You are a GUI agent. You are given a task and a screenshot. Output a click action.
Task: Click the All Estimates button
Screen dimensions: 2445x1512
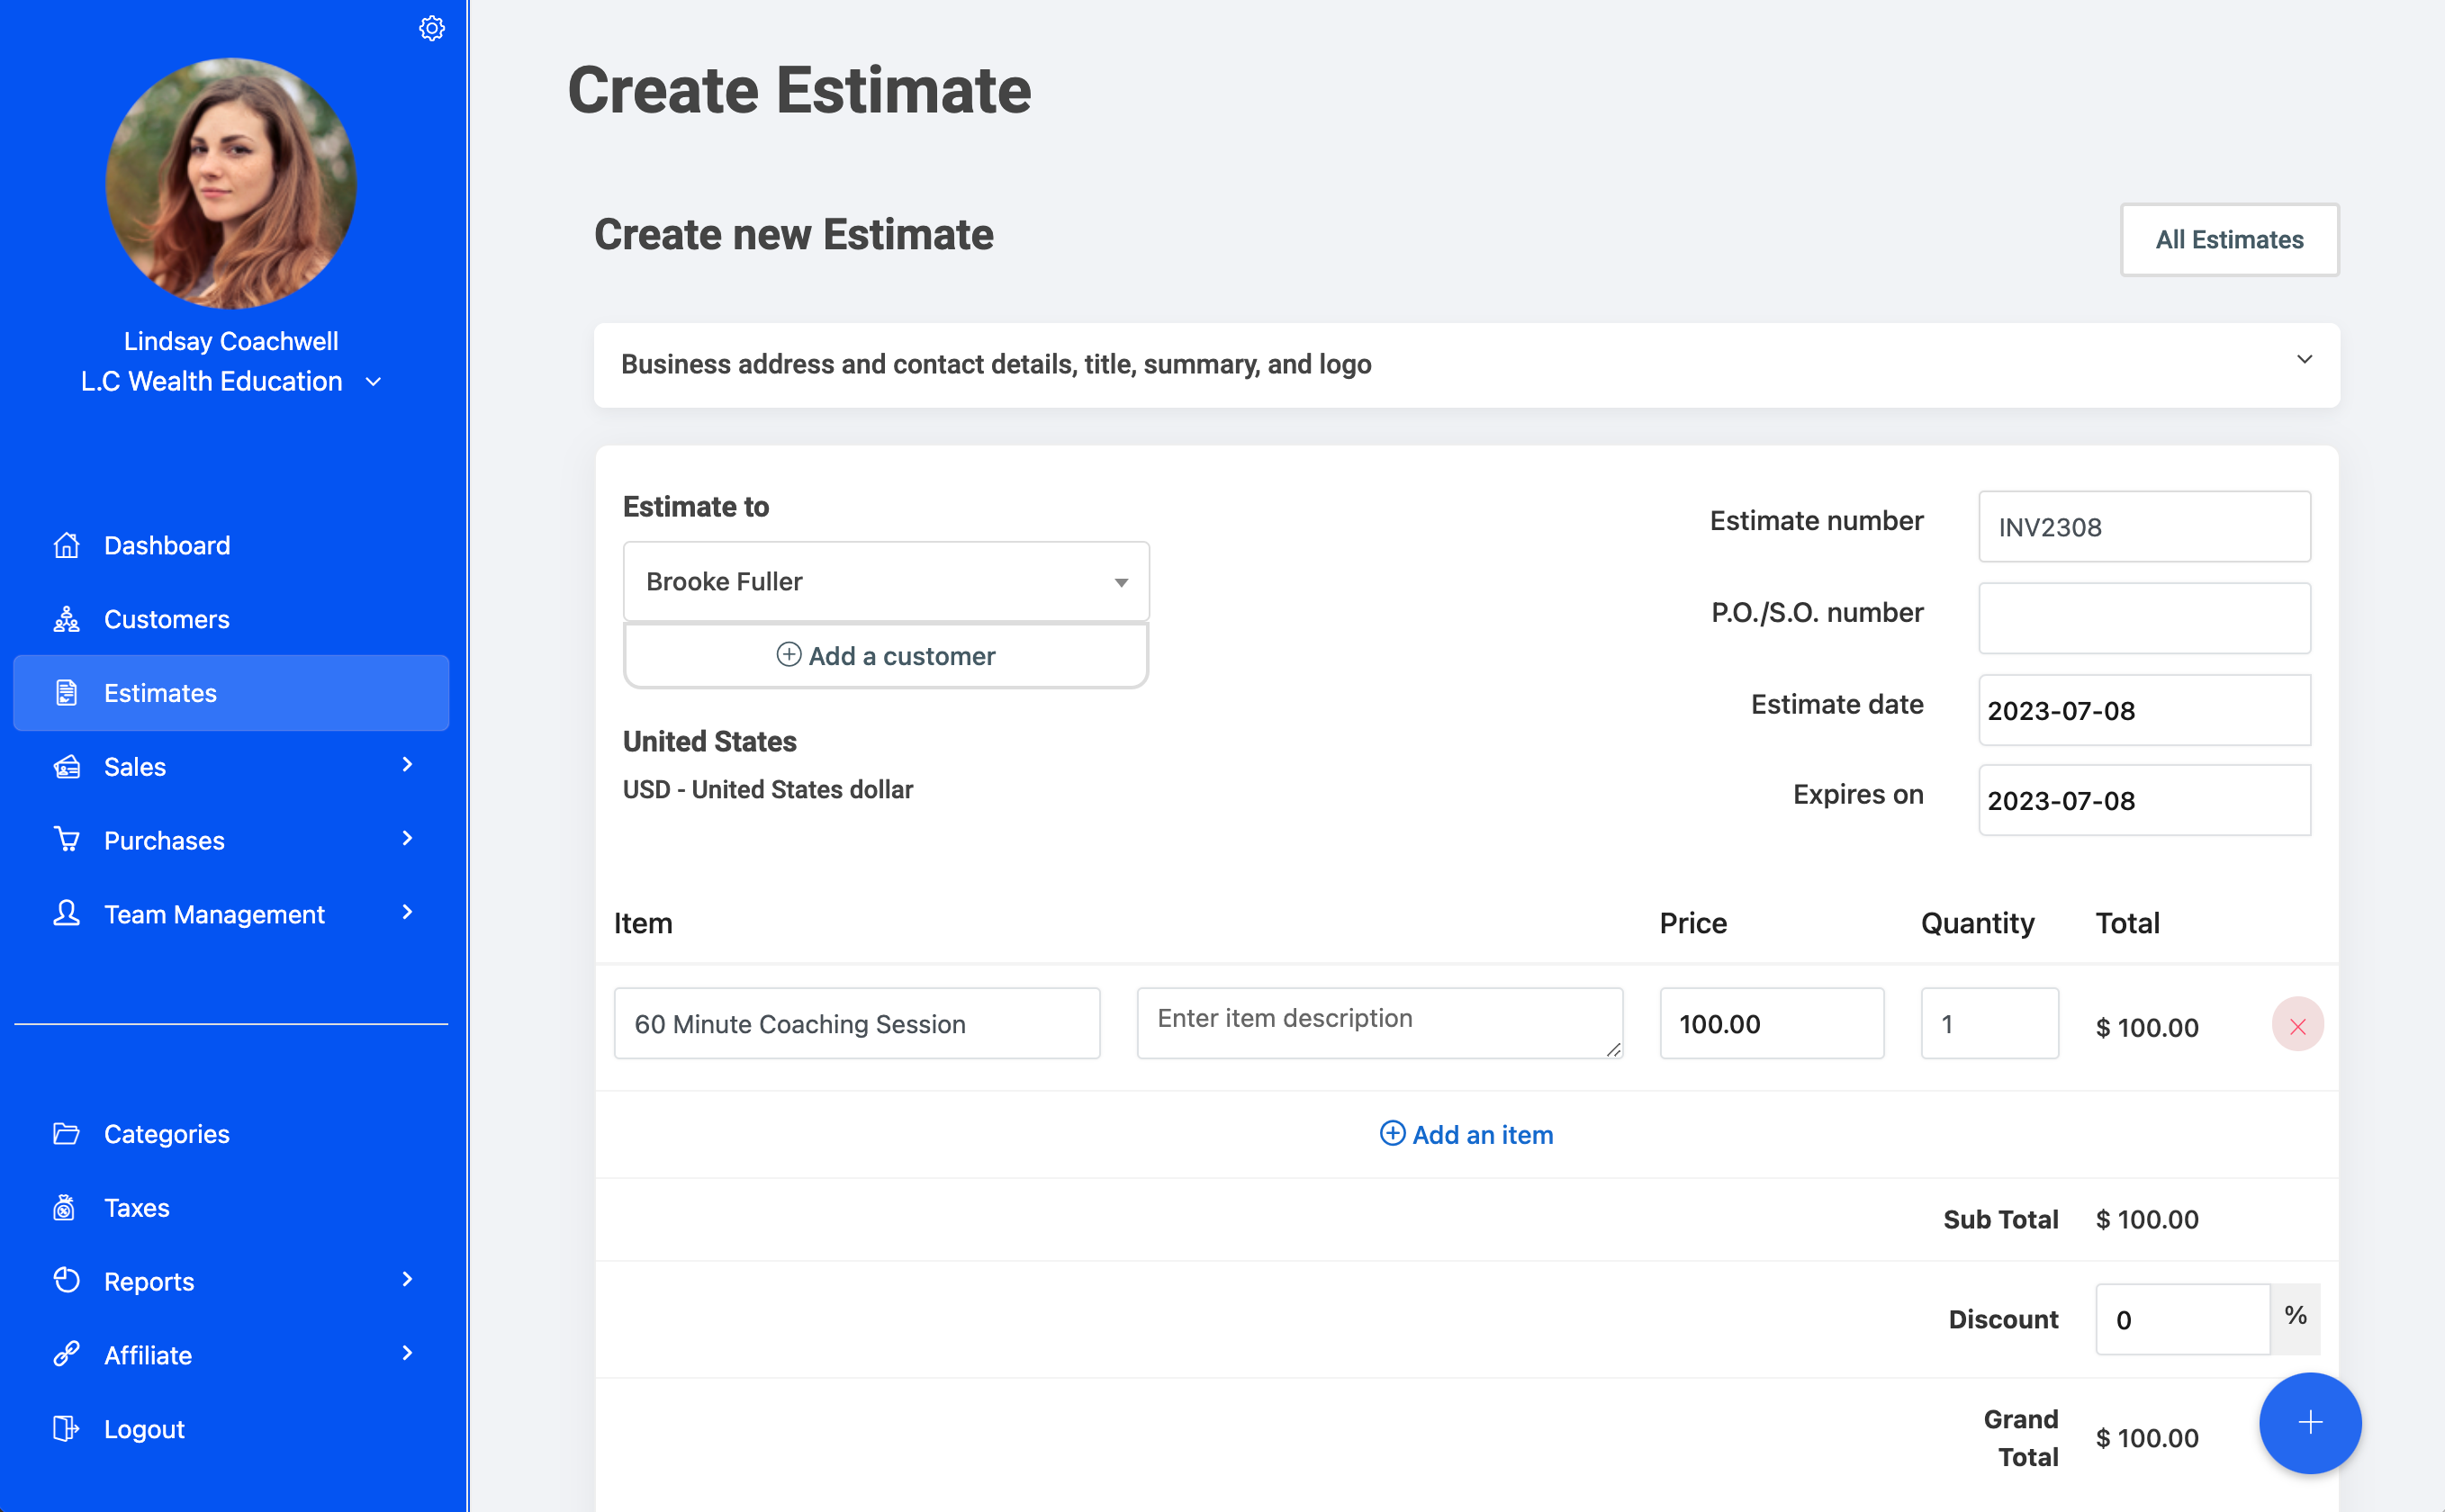click(2228, 240)
